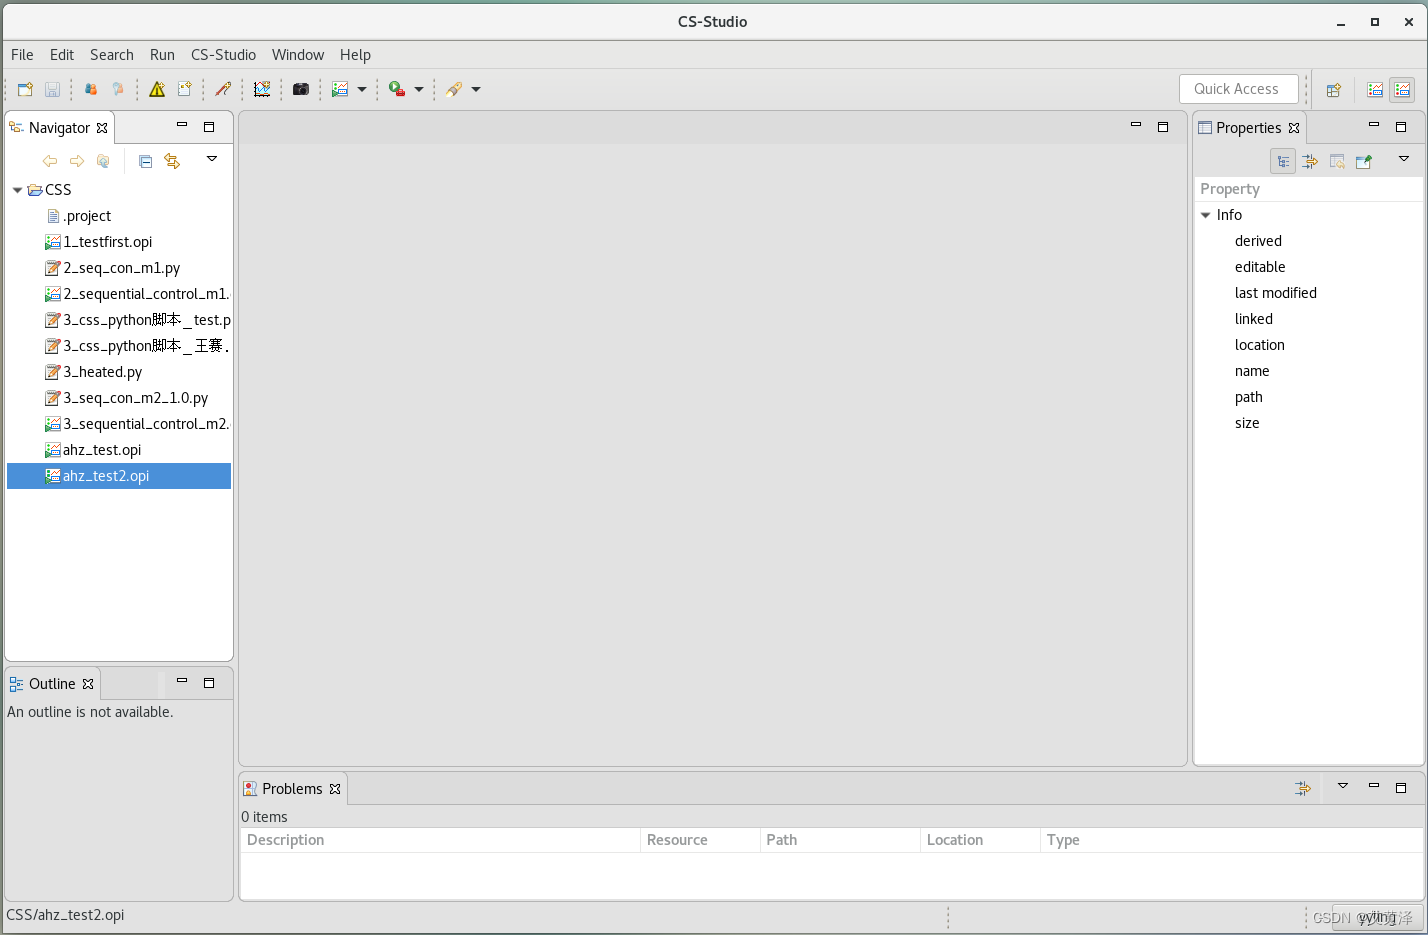The width and height of the screenshot is (1428, 935).
Task: Click the new notepad document toolbar icon
Action: coord(184,89)
